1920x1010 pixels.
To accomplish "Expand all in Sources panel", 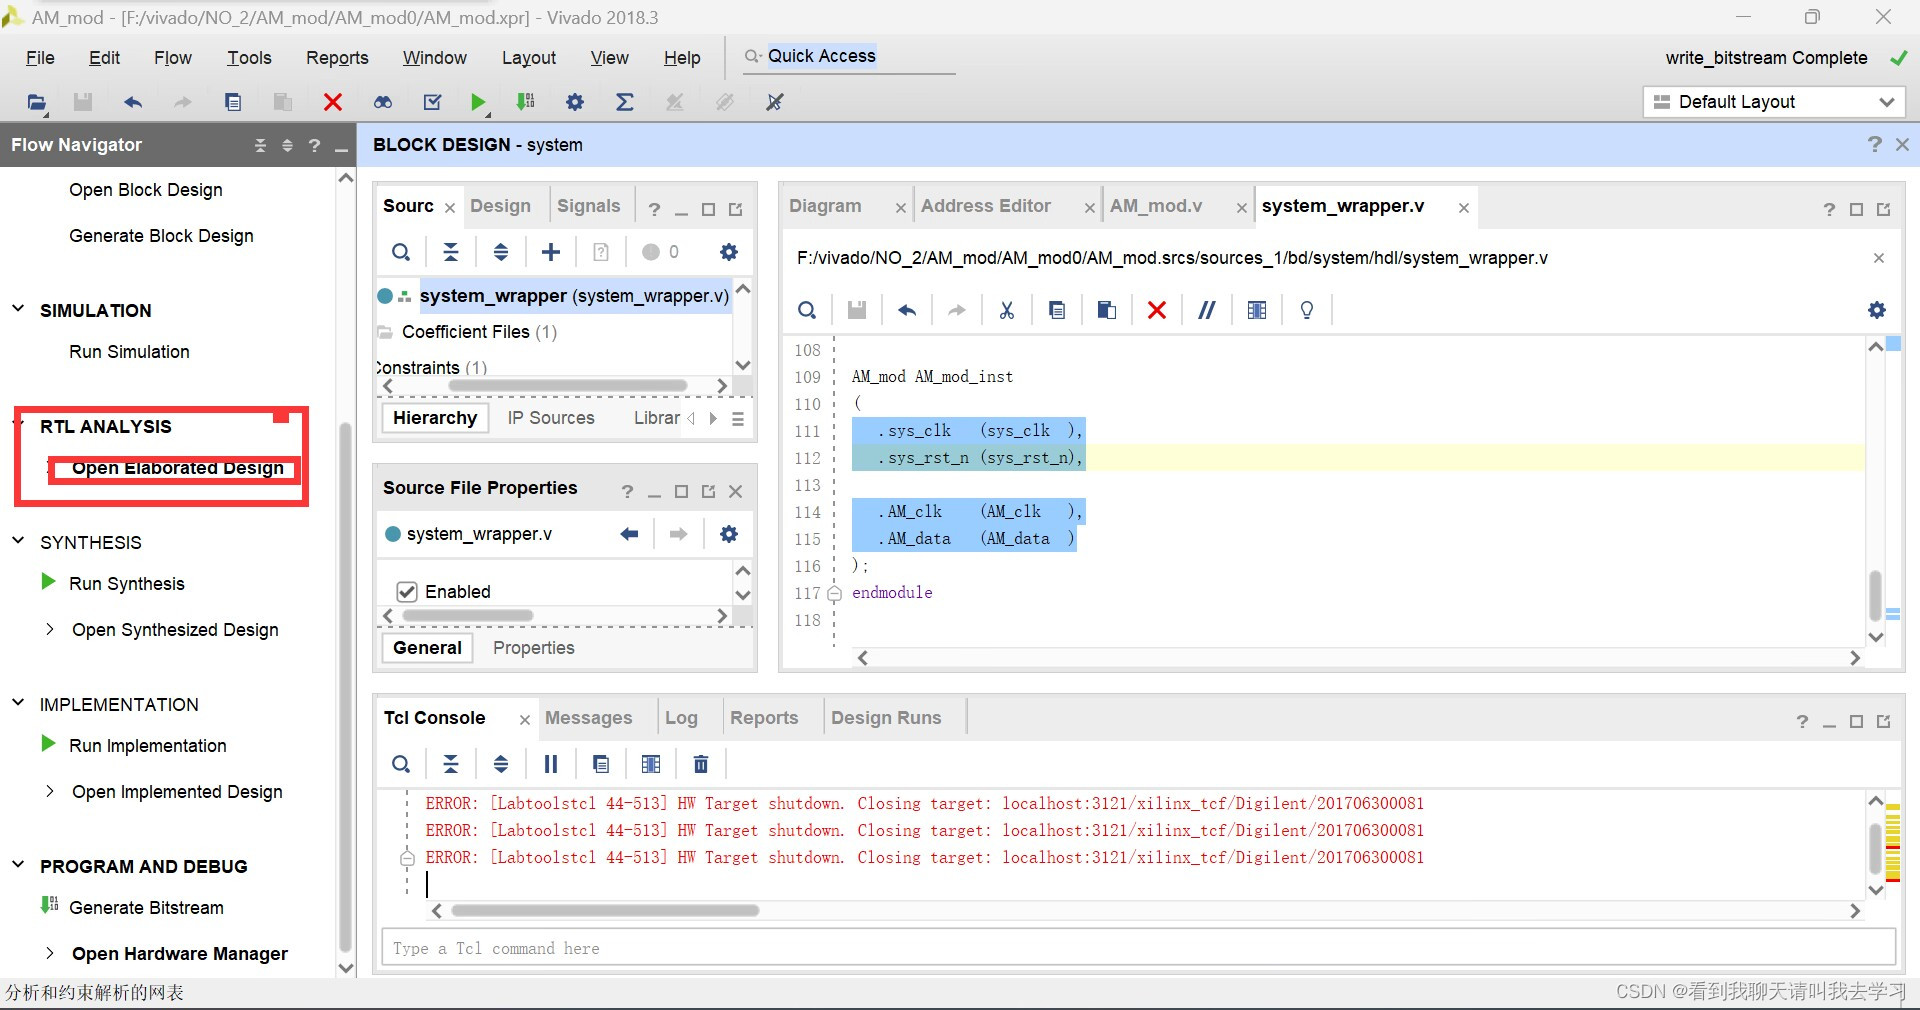I will click(x=501, y=252).
